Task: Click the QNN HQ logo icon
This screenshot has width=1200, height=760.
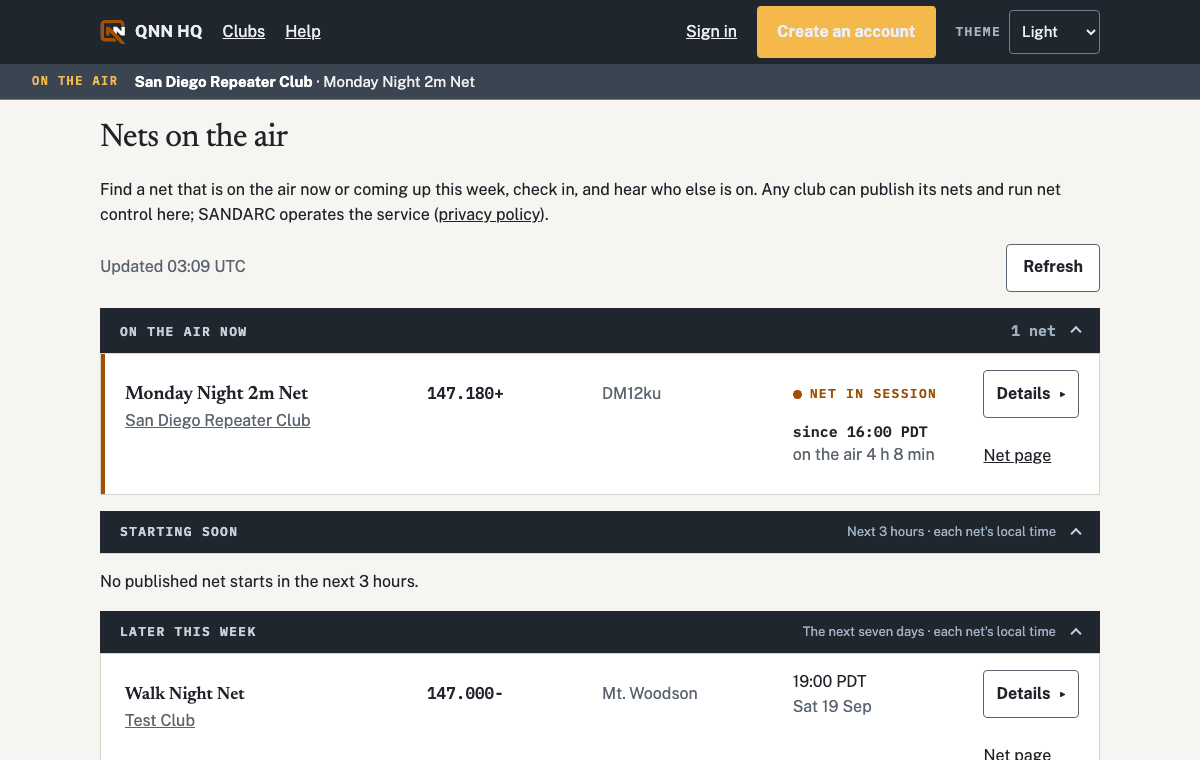Action: (113, 31)
